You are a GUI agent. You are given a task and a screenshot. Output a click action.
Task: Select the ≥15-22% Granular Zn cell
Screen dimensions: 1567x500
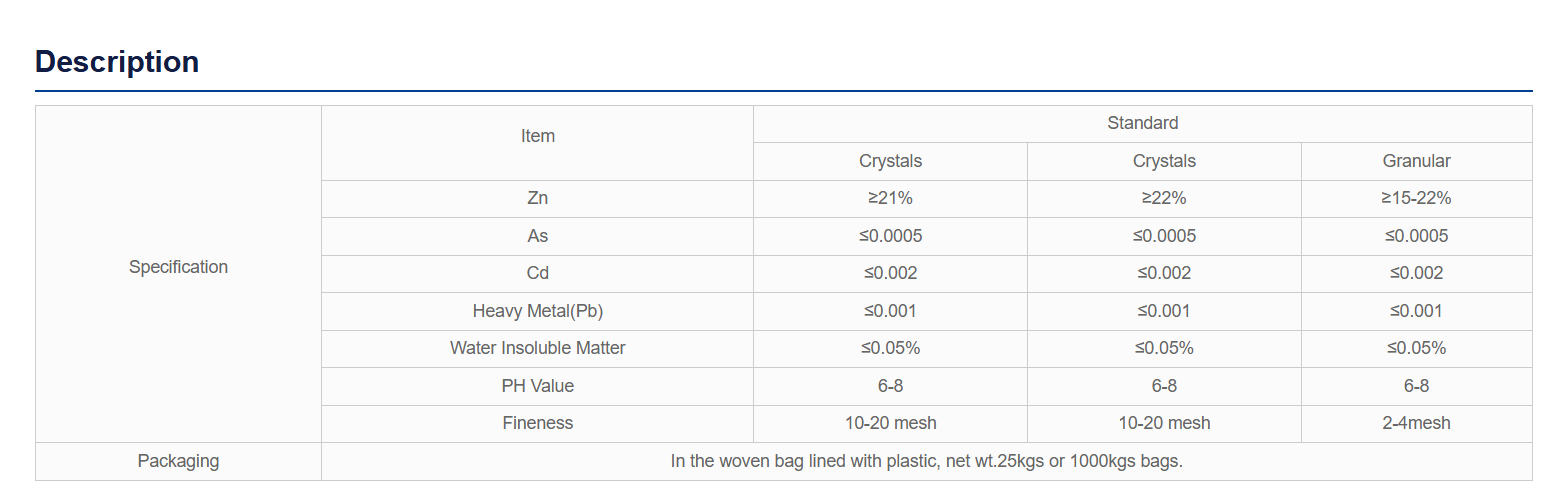click(x=1417, y=198)
